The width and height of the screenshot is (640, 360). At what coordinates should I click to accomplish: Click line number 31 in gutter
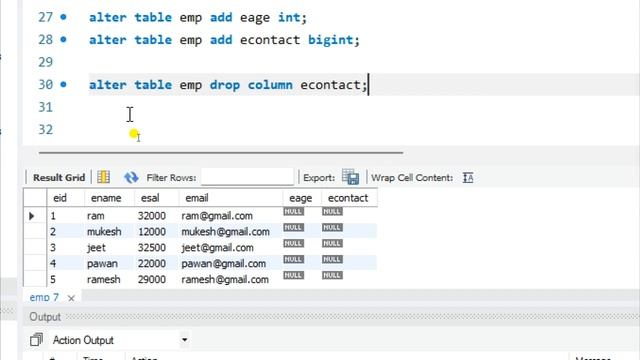coord(45,107)
